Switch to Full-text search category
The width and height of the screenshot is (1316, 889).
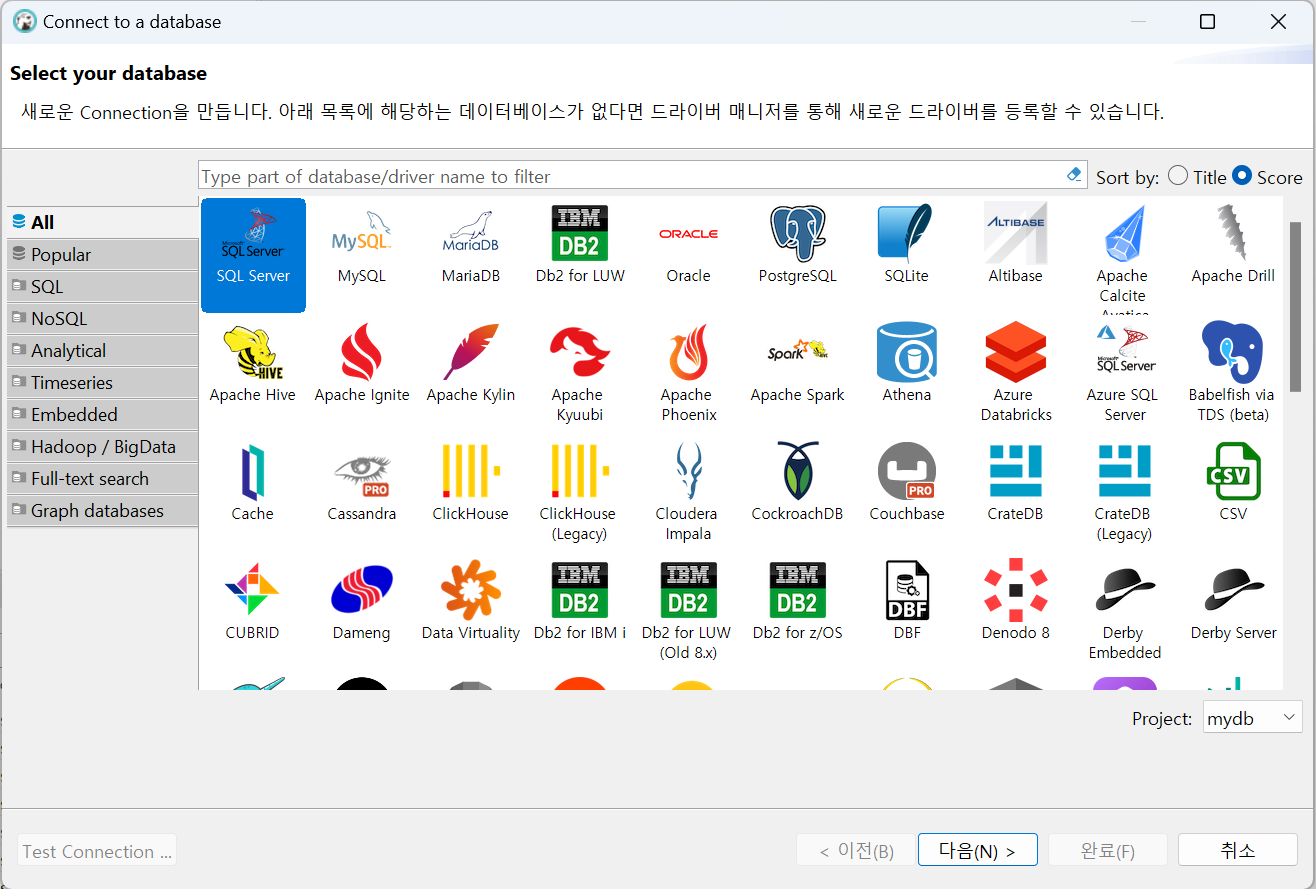(x=102, y=478)
